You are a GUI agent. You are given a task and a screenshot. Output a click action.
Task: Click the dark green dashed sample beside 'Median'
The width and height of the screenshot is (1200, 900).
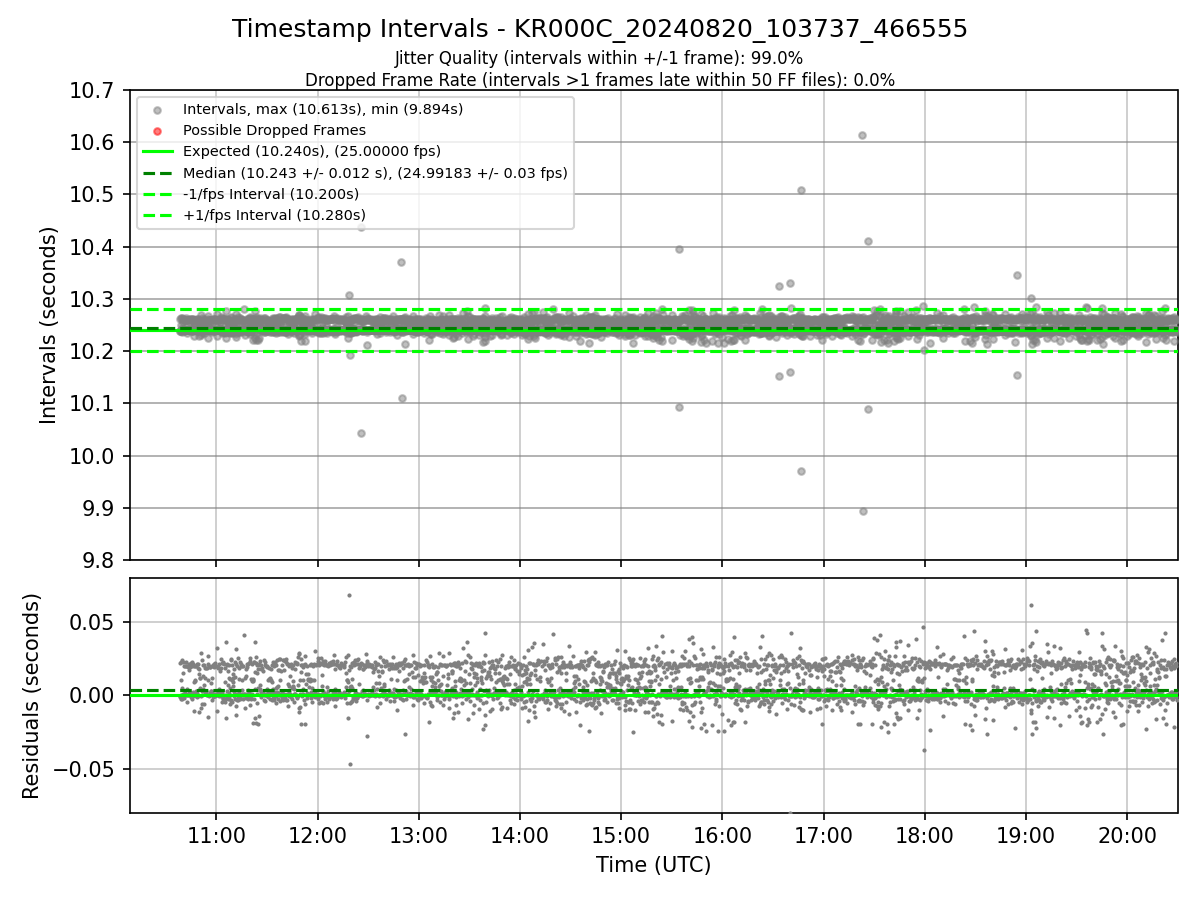pyautogui.click(x=158, y=173)
